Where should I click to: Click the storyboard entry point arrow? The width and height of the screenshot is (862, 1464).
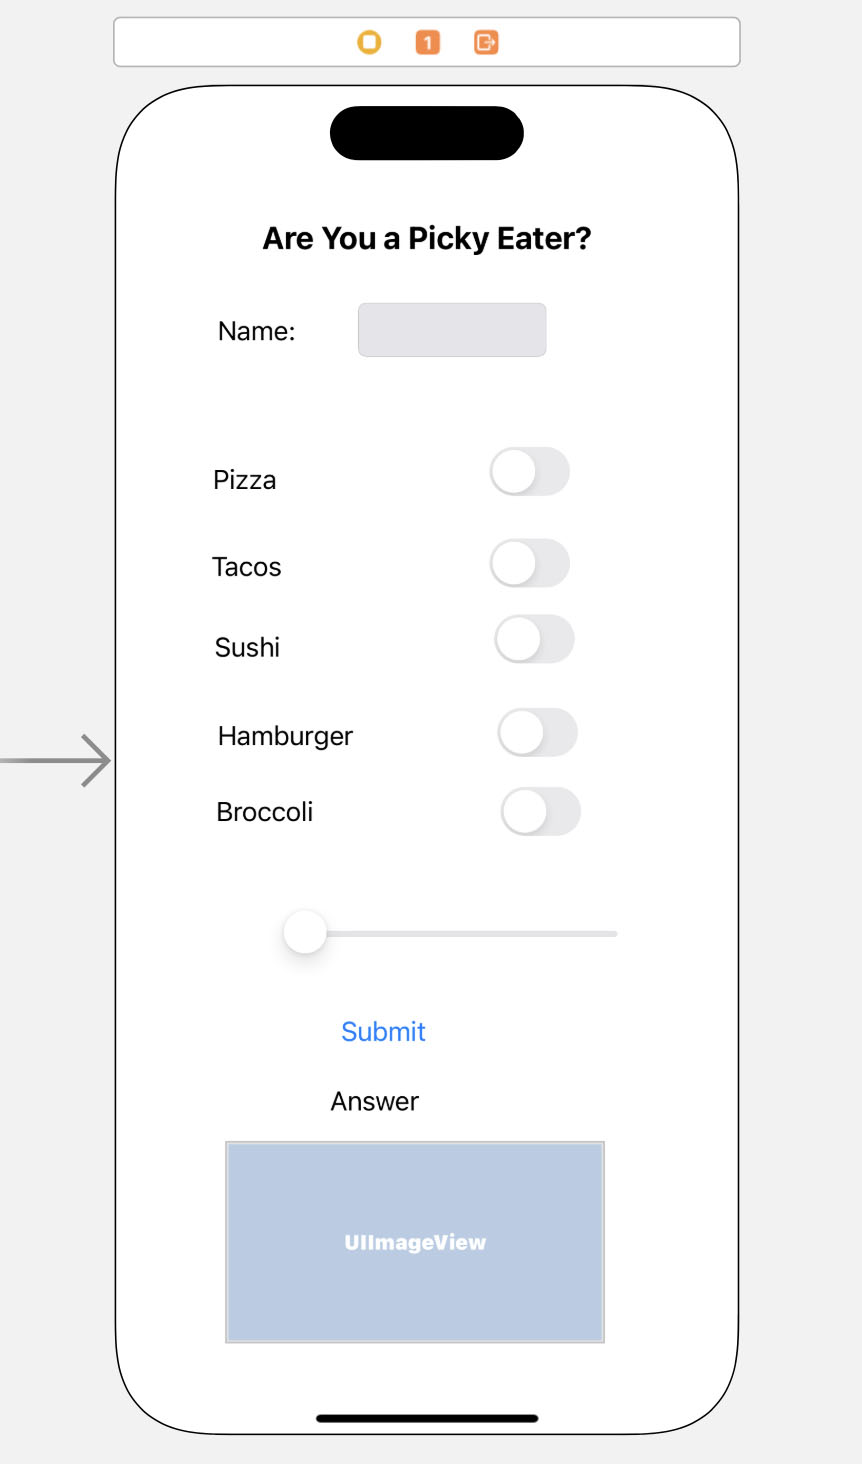58,761
